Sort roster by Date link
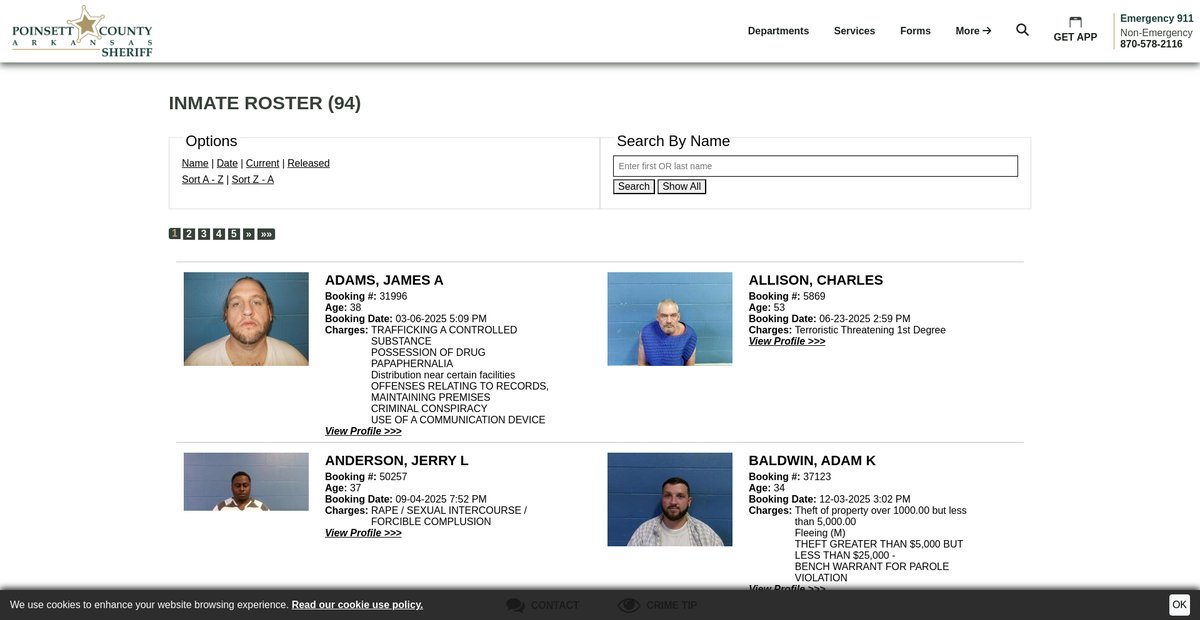 point(227,163)
